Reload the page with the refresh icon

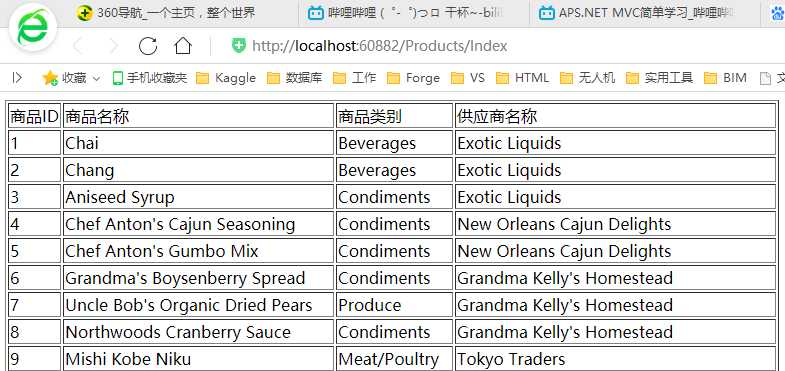(148, 46)
